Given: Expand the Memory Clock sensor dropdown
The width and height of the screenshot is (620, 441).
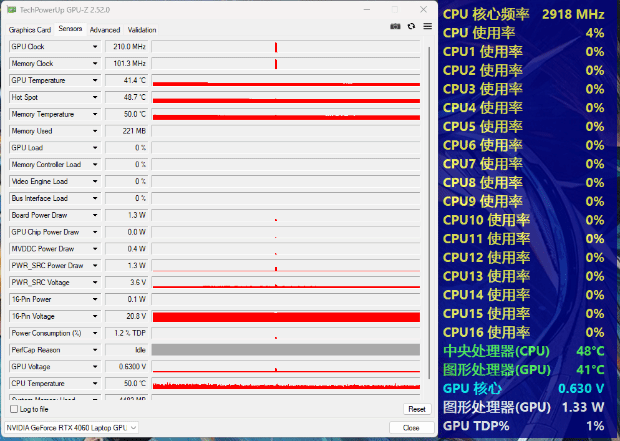Looking at the screenshot, I should 95,63.
